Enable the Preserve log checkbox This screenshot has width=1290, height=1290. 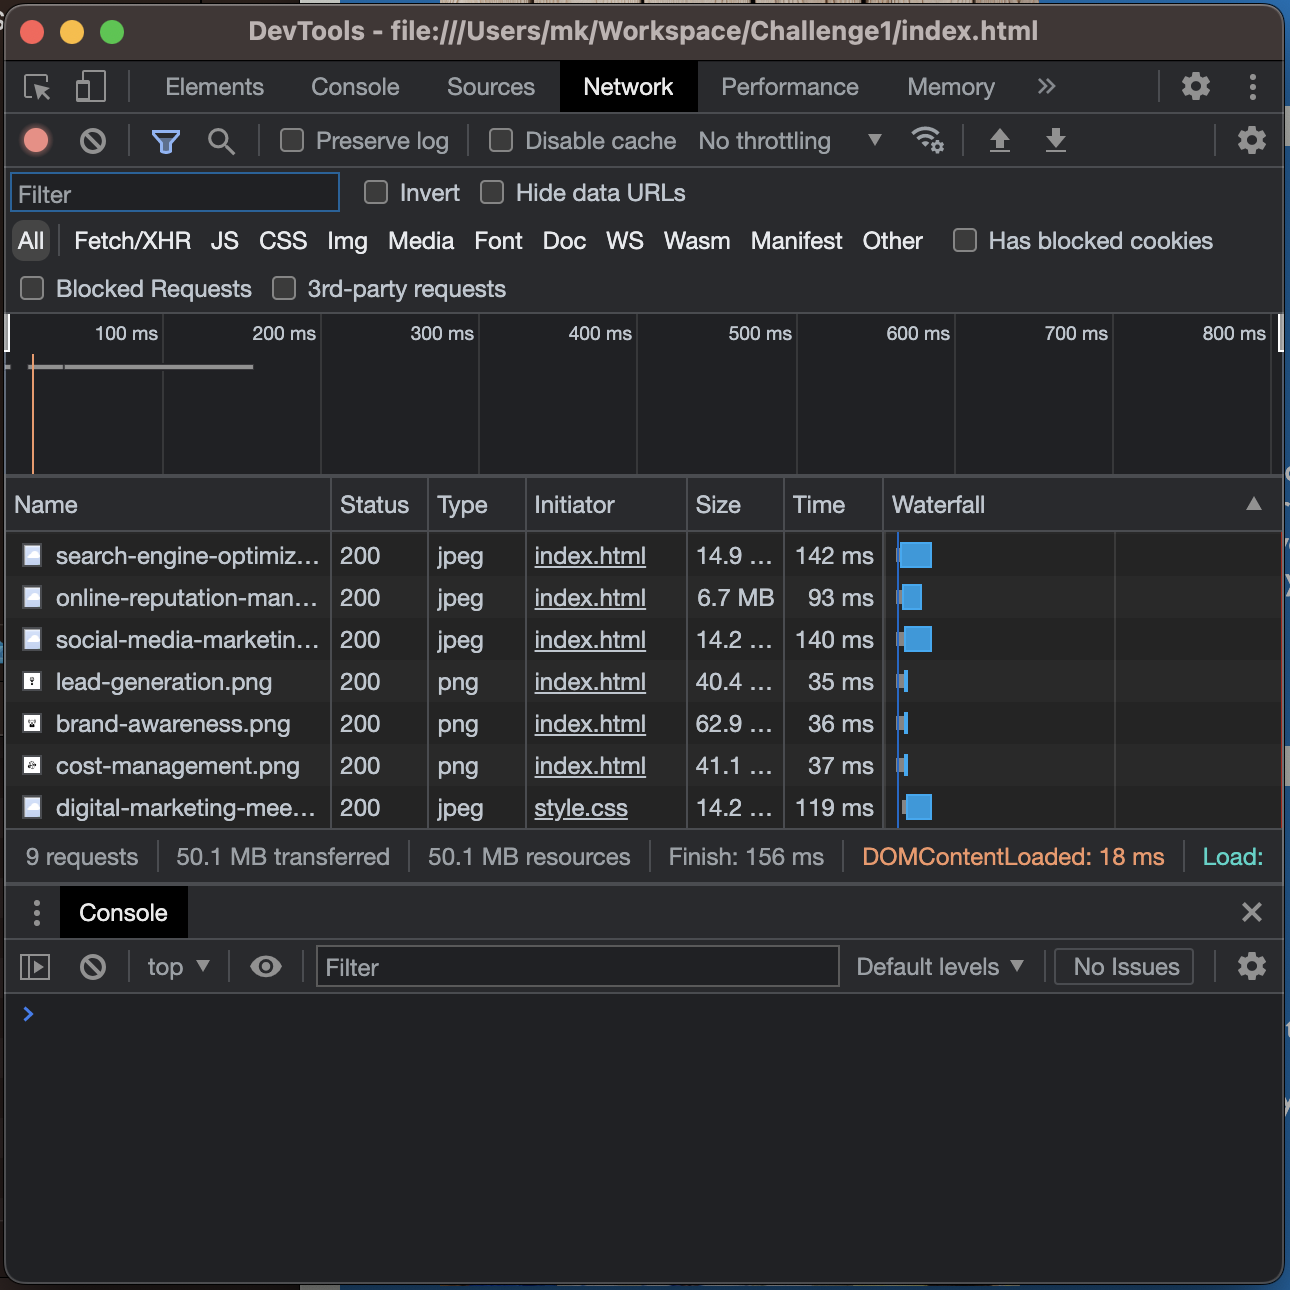click(292, 141)
